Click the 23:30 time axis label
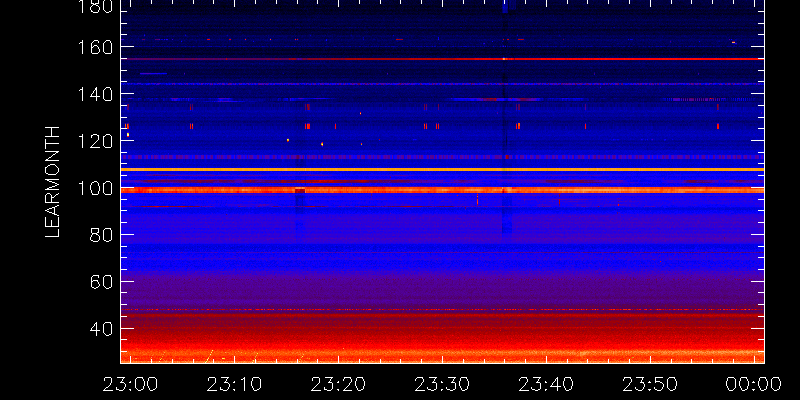Image resolution: width=800 pixels, height=400 pixels. [x=442, y=384]
